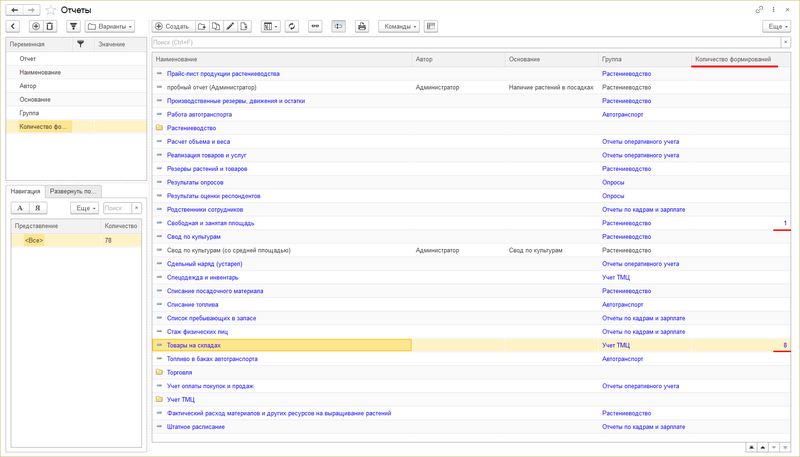Image resolution: width=800 pixels, height=457 pixels.
Task: Switch to the Навигация tab
Action: (26, 191)
